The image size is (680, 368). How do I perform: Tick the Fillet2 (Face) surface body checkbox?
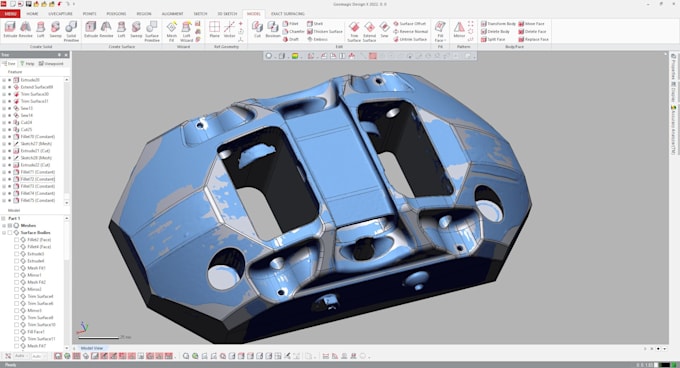[16, 240]
